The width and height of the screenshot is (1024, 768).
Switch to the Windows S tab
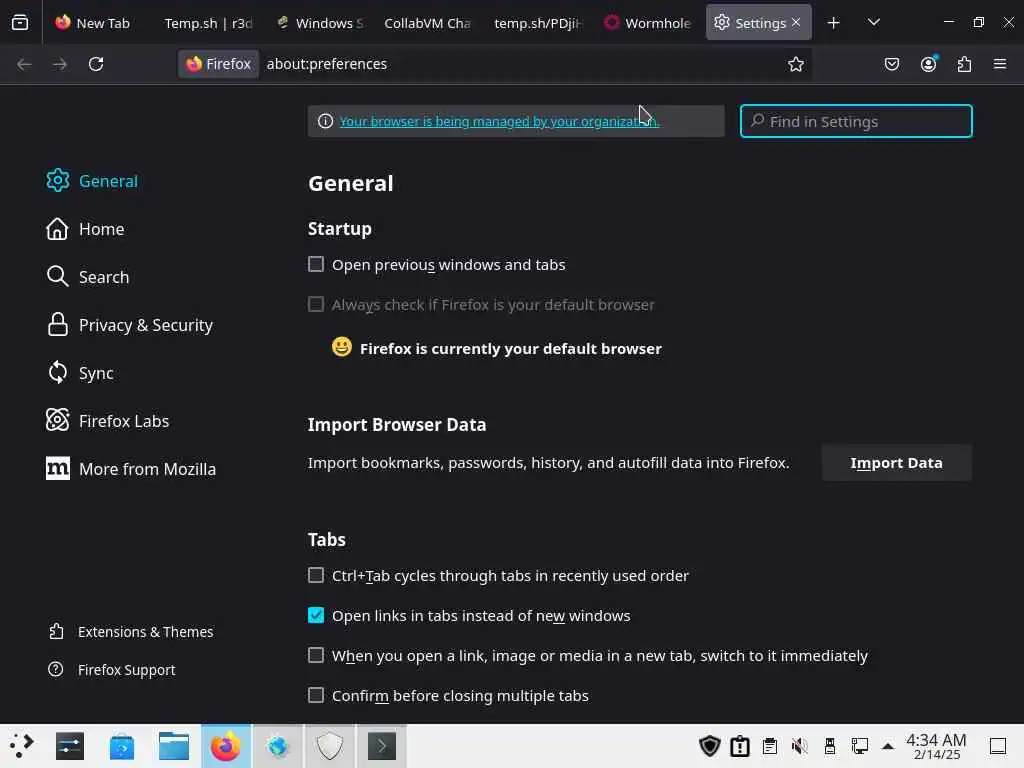(320, 23)
